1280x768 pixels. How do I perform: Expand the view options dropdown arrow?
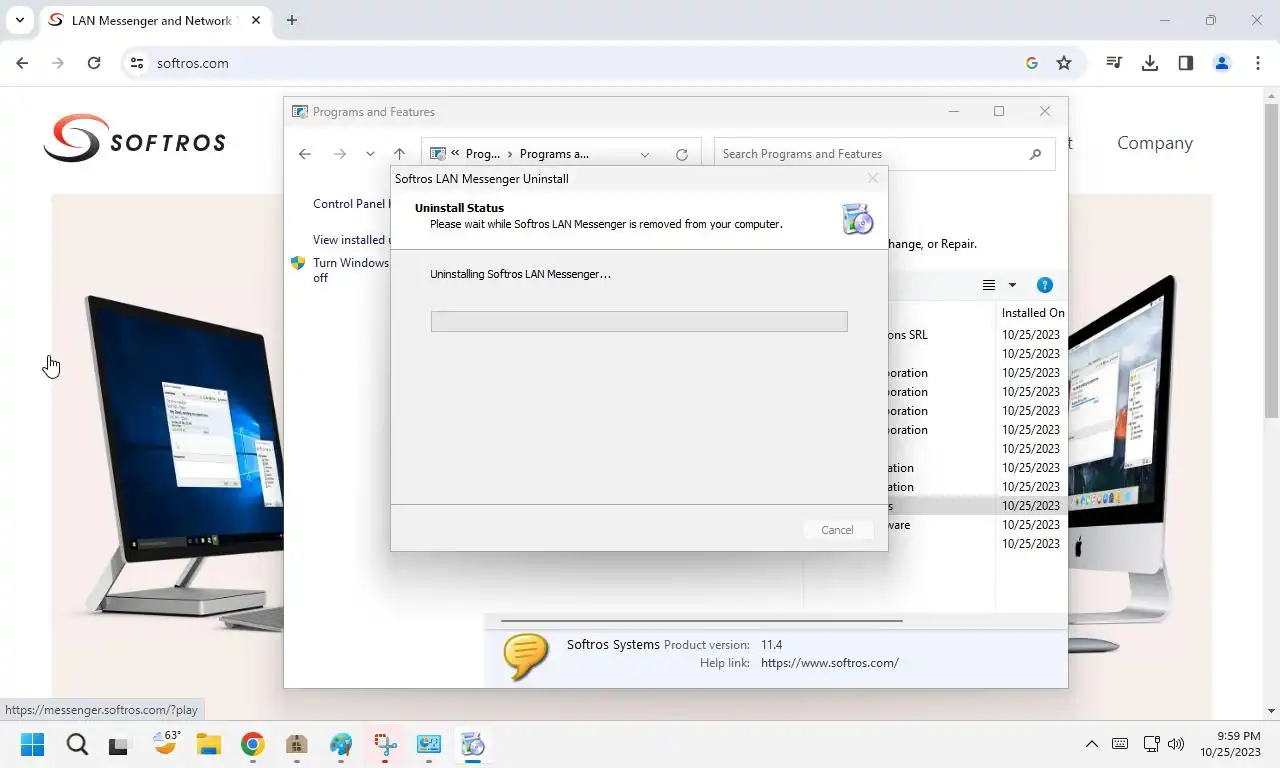coord(1012,285)
